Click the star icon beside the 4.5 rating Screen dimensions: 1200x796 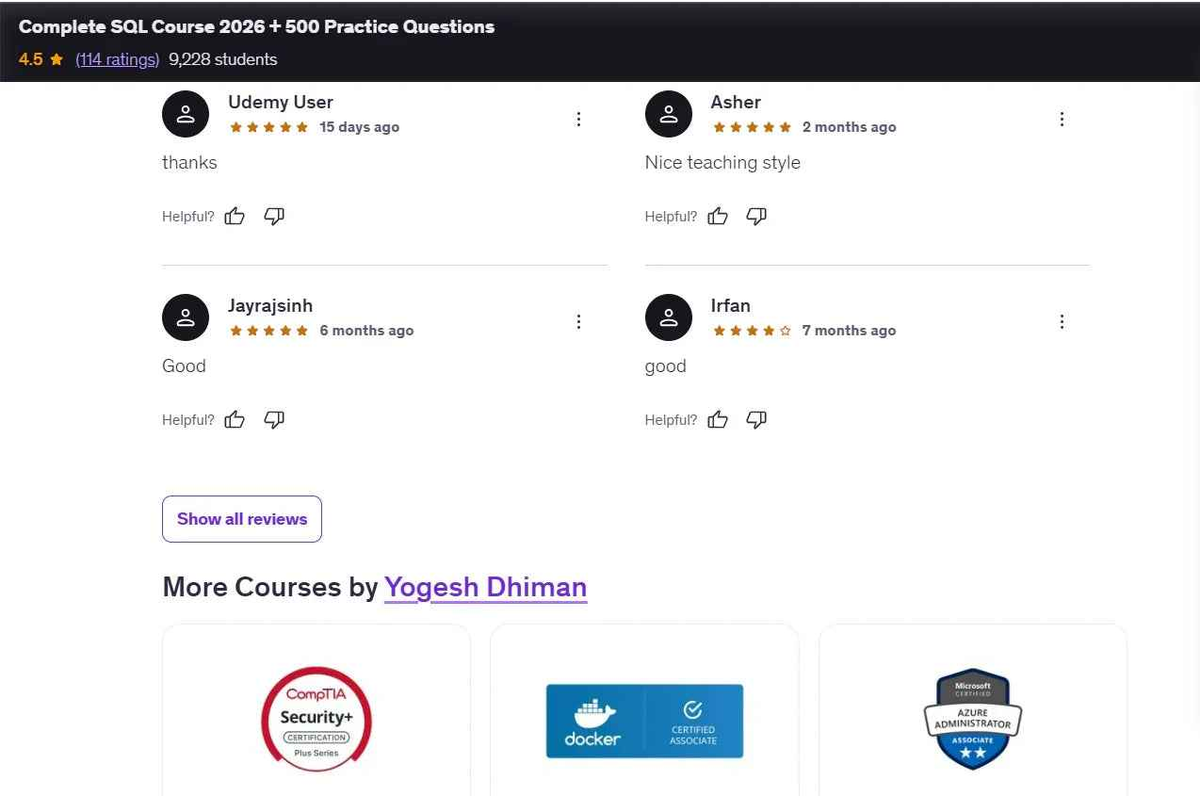[x=57, y=59]
